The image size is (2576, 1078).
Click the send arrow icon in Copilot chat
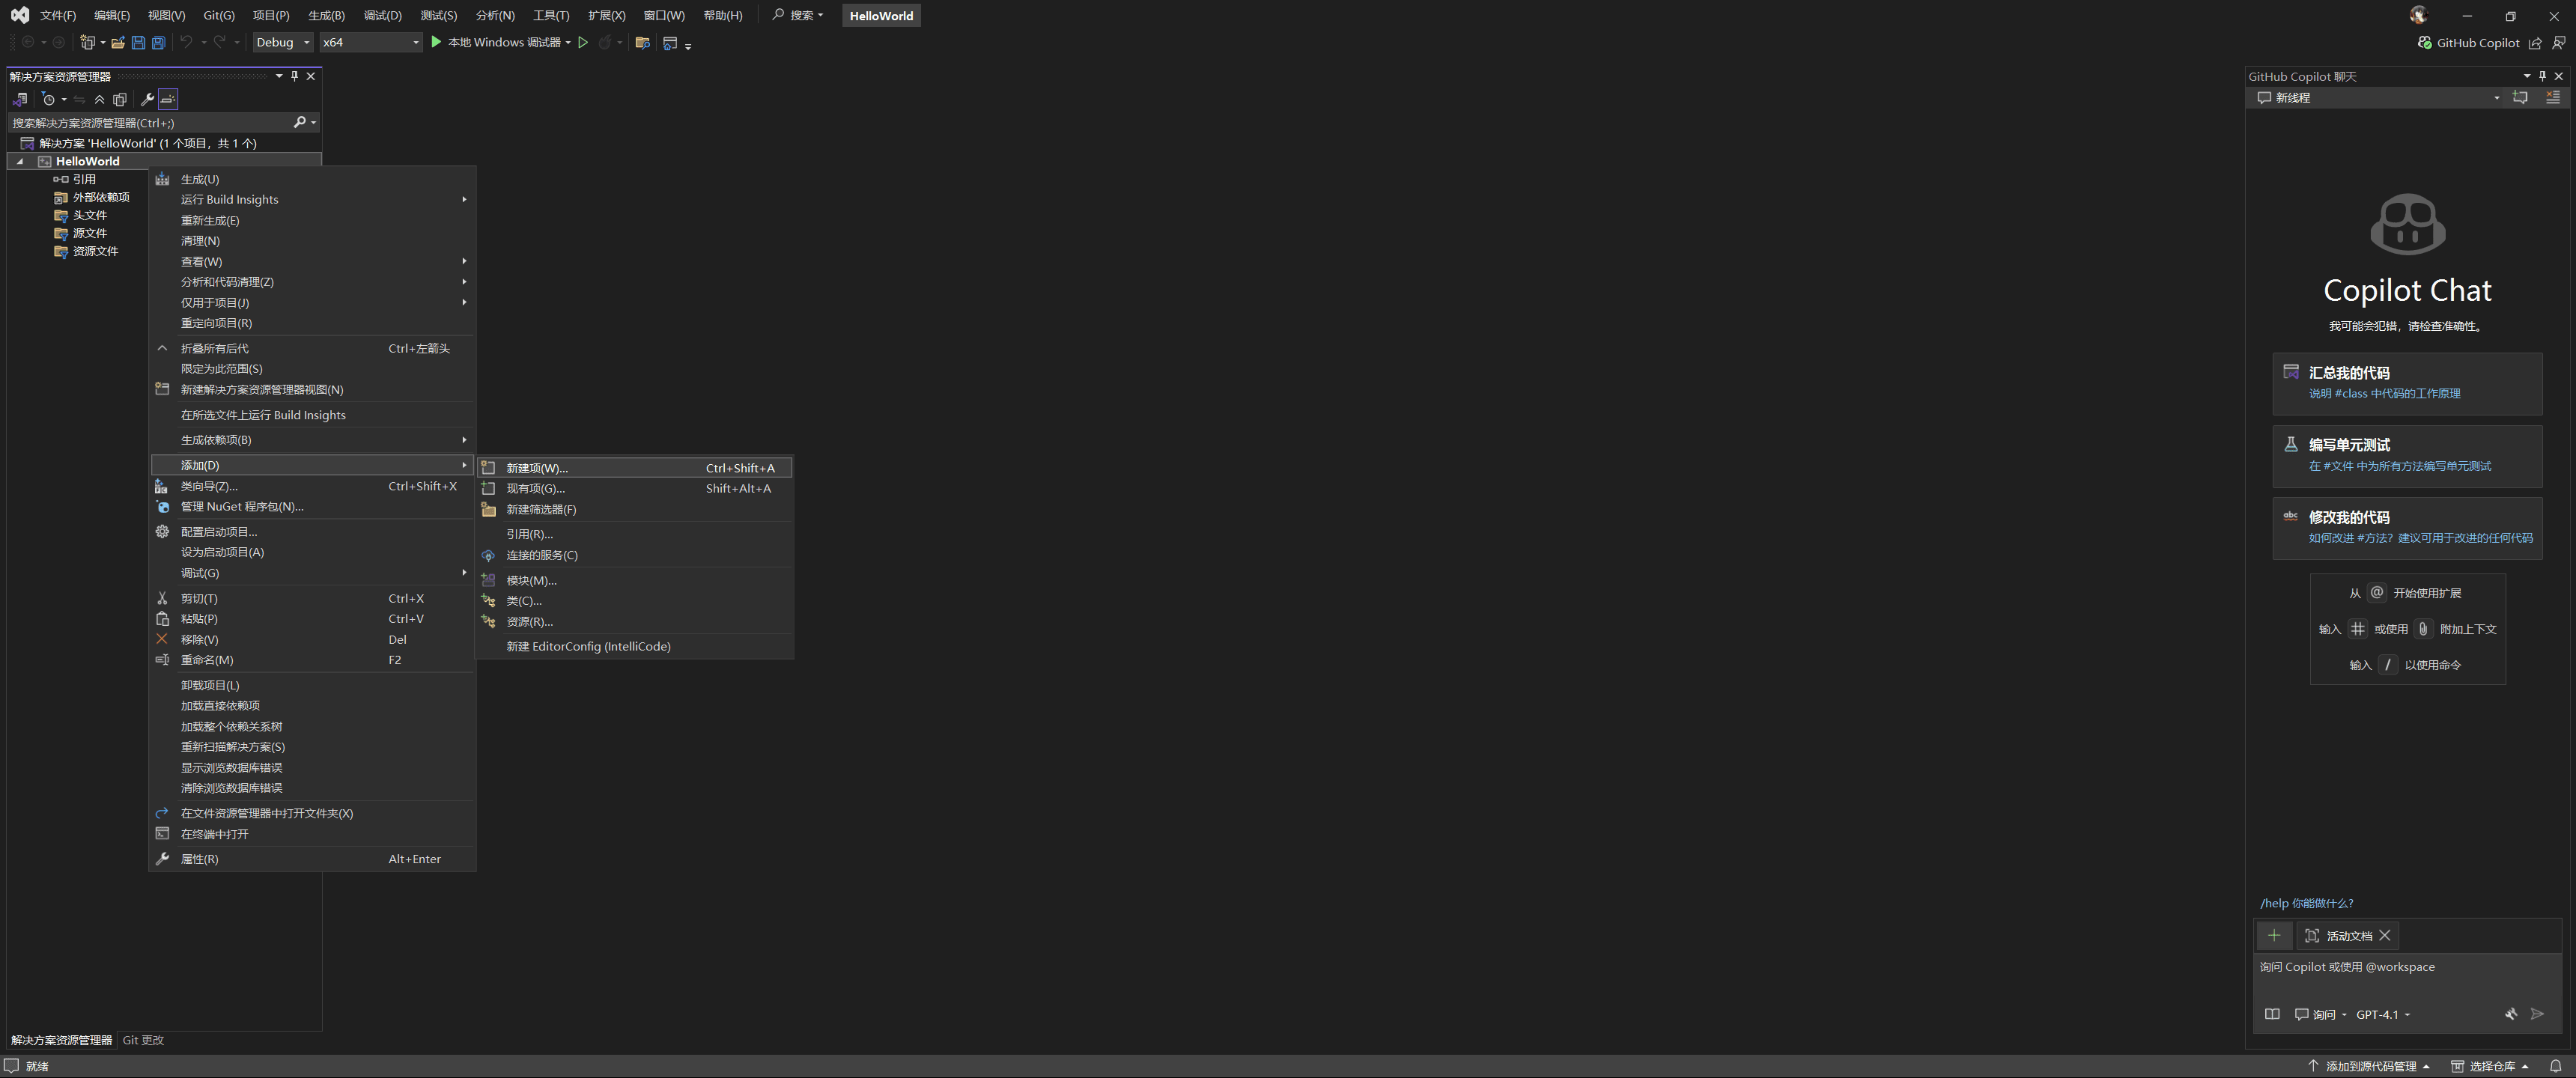coord(2537,1014)
